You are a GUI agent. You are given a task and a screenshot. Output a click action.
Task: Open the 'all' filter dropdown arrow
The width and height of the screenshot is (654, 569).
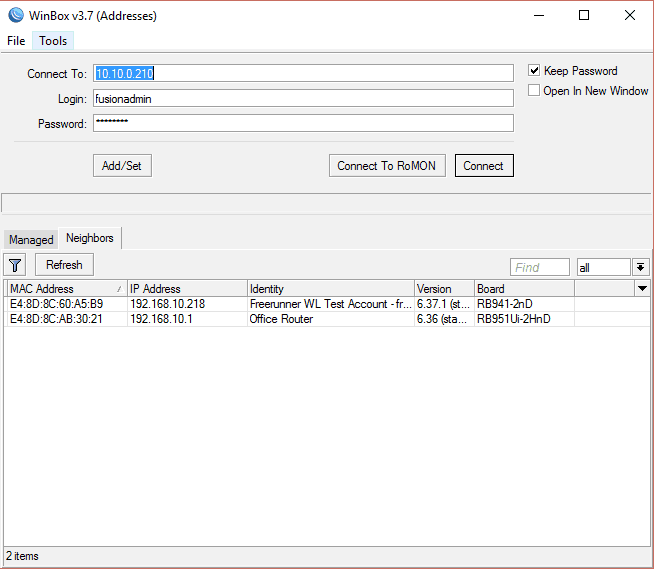tap(641, 267)
